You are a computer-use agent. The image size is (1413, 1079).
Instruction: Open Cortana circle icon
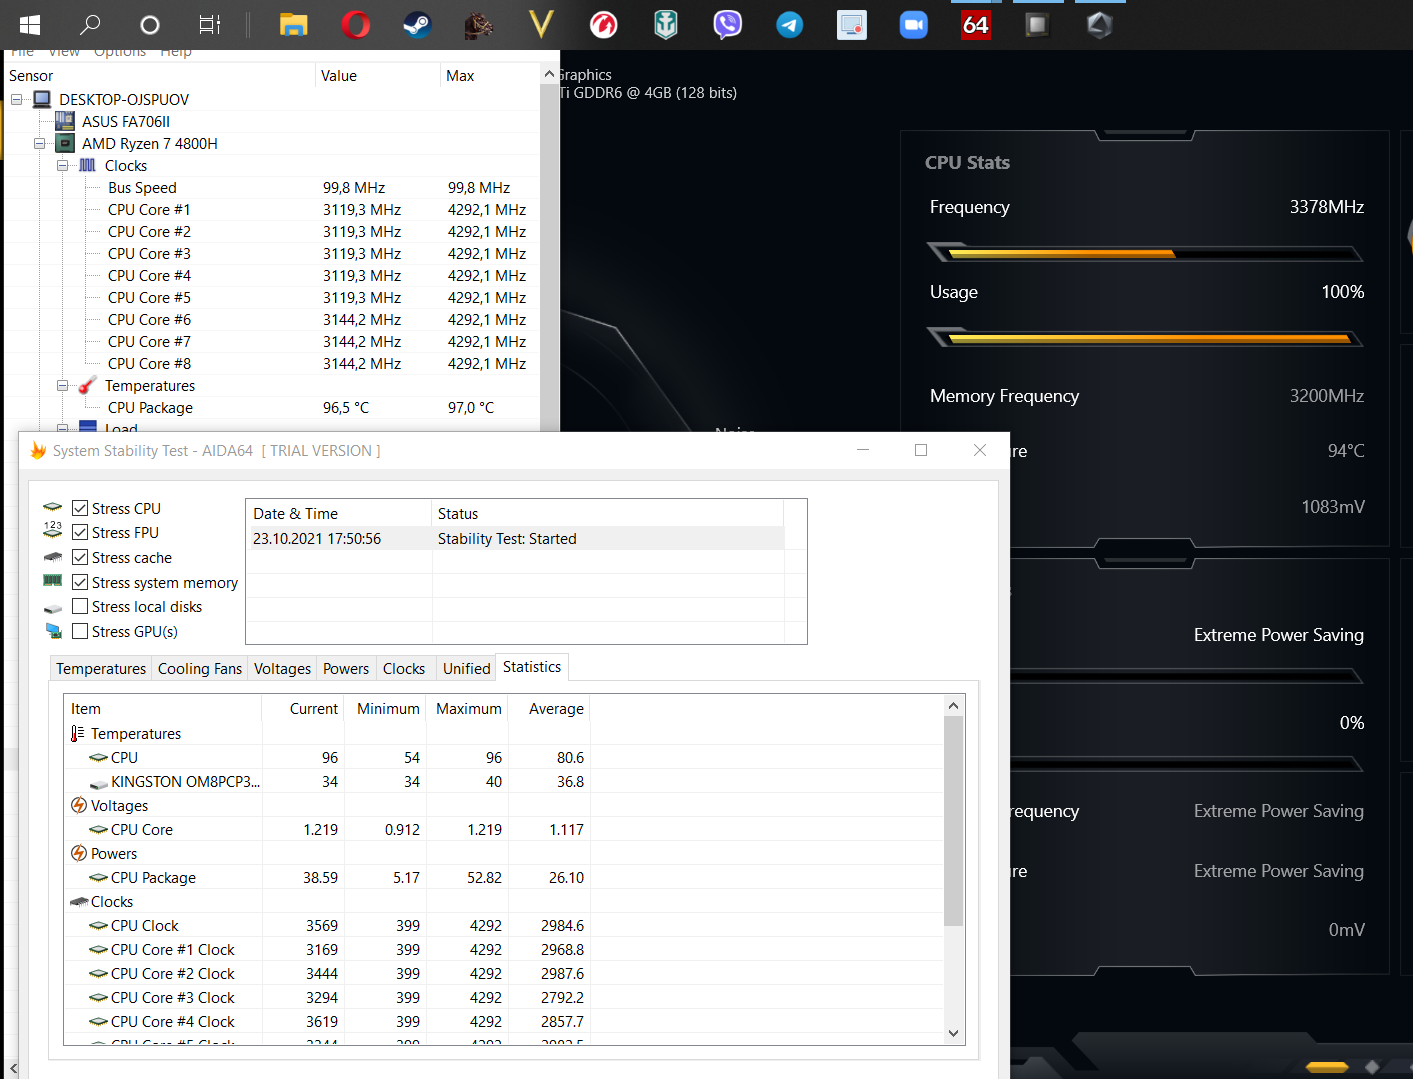pos(150,25)
